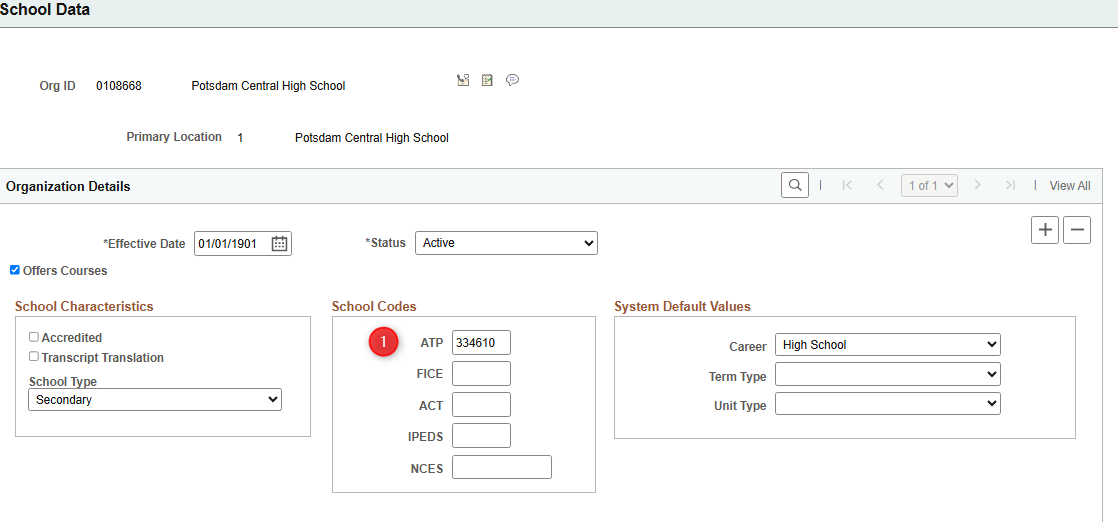The image size is (1118, 522).
Task: Click the School Codes heading
Action: coord(374,307)
